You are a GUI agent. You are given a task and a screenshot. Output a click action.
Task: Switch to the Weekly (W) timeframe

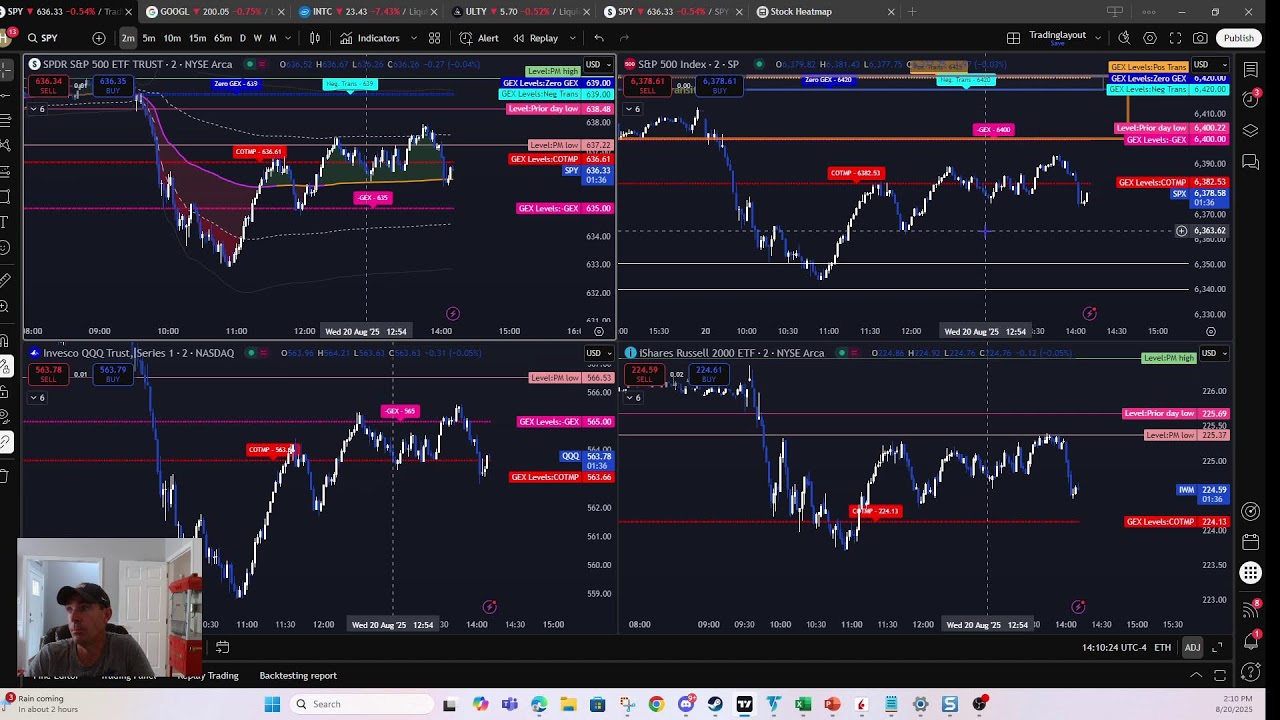(257, 38)
